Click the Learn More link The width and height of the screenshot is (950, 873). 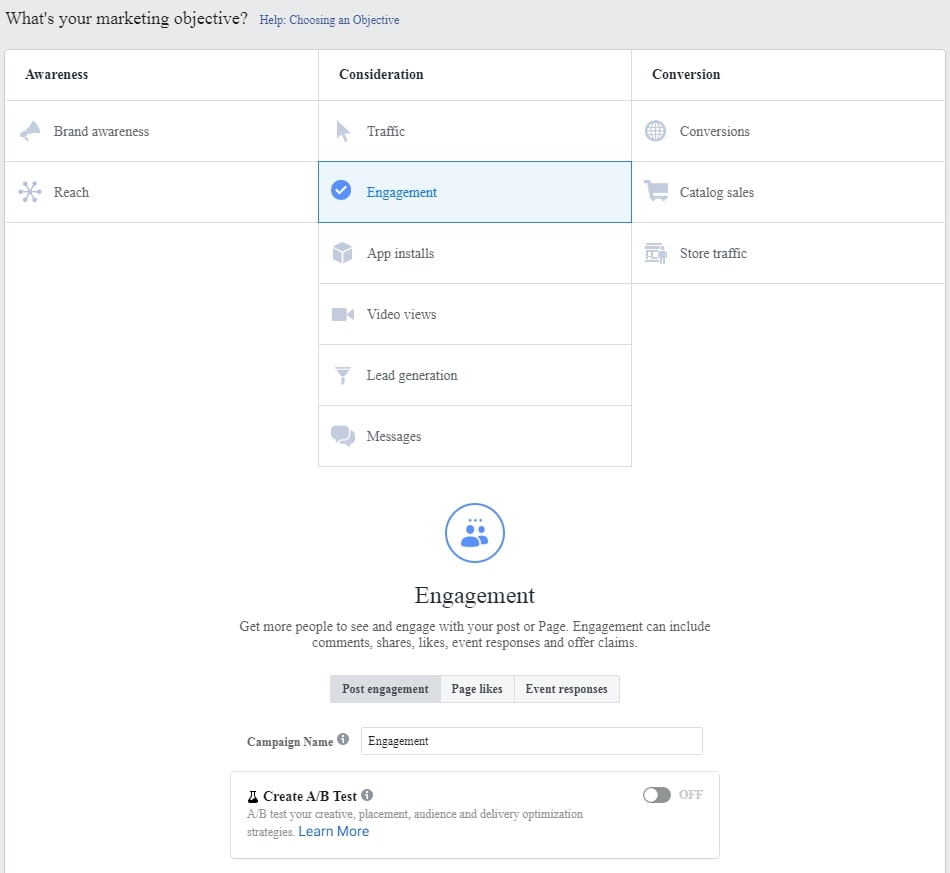pyautogui.click(x=333, y=831)
